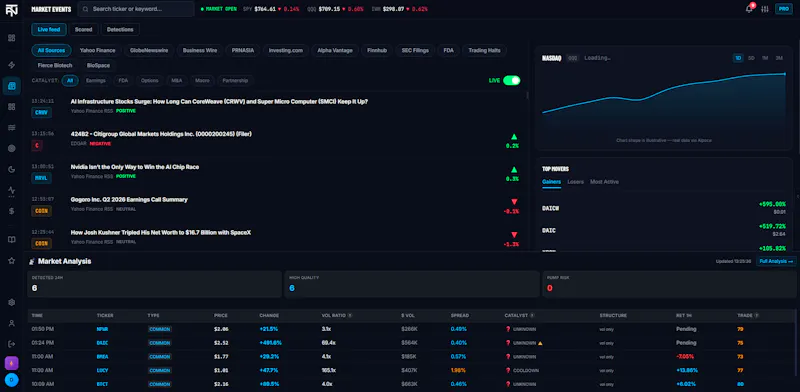This screenshot has height=392, width=800.
Task: Open the user profile sidebar icon
Action: coord(11,323)
